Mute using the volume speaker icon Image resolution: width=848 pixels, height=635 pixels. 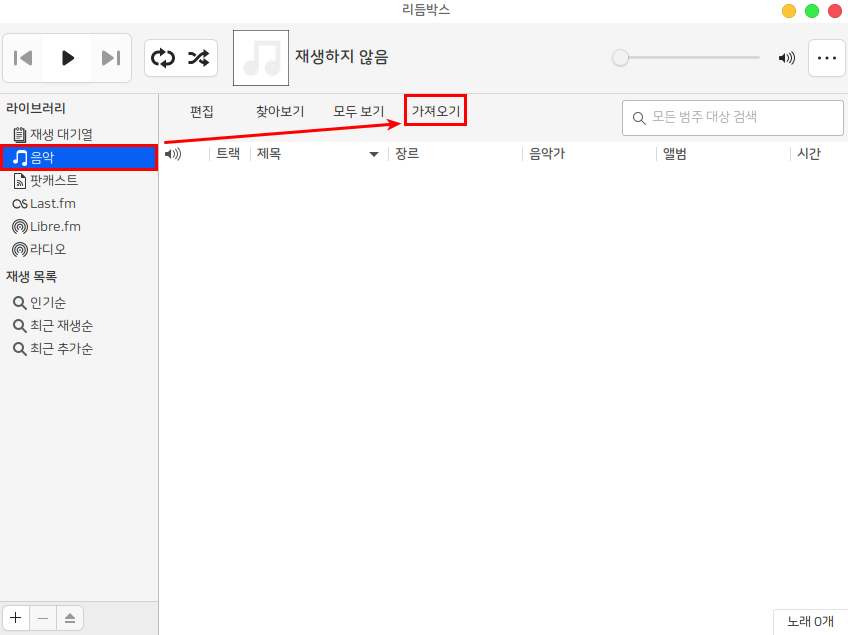coord(787,58)
